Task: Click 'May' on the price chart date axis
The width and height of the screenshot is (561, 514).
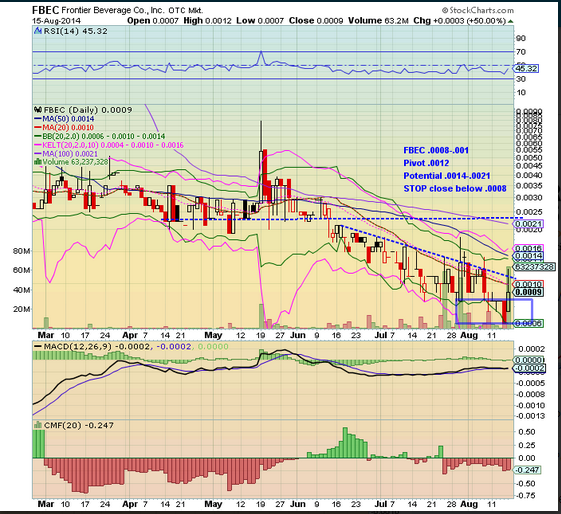Action: 213,335
